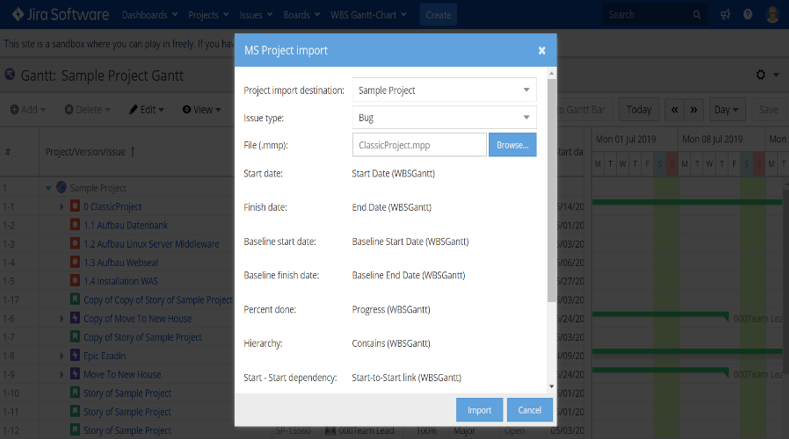789x439 pixels.
Task: Click the dialog scrollbar up arrow
Action: (551, 74)
